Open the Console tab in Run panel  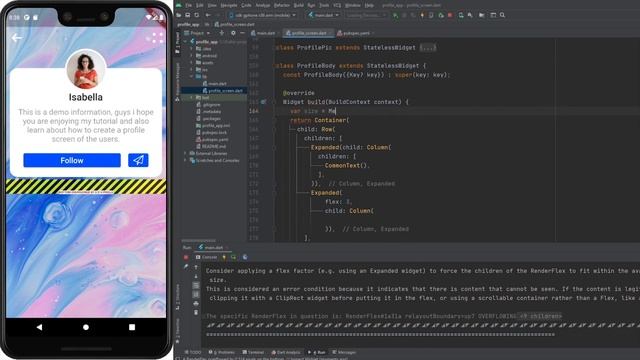[x=207, y=257]
